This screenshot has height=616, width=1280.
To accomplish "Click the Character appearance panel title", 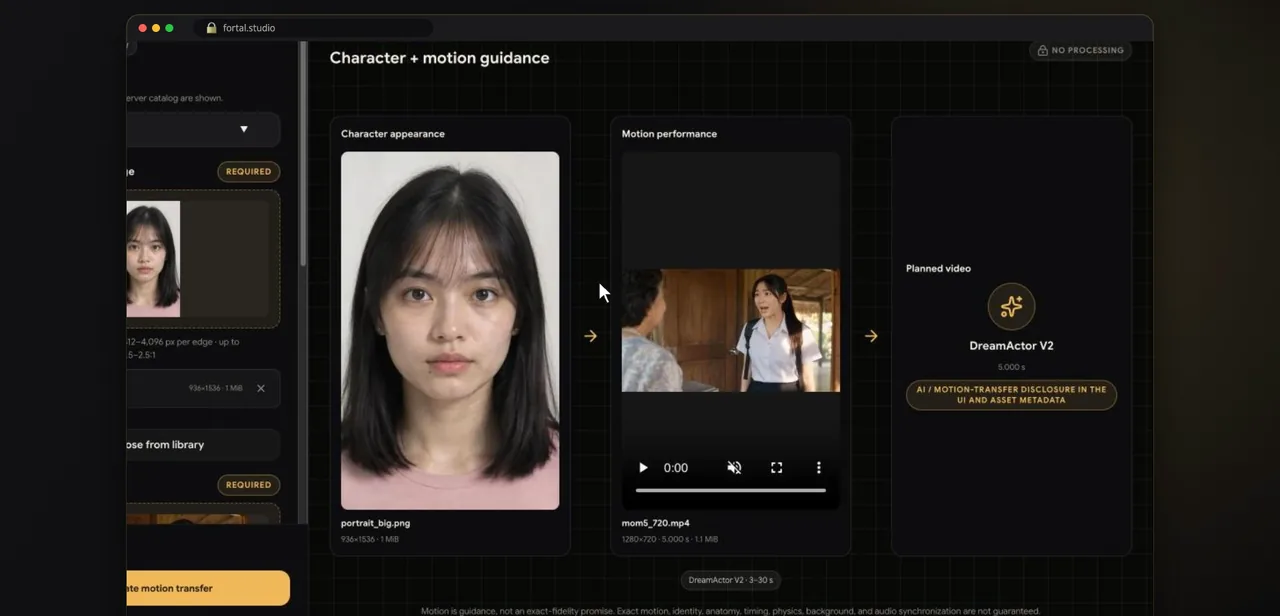I will (x=393, y=134).
